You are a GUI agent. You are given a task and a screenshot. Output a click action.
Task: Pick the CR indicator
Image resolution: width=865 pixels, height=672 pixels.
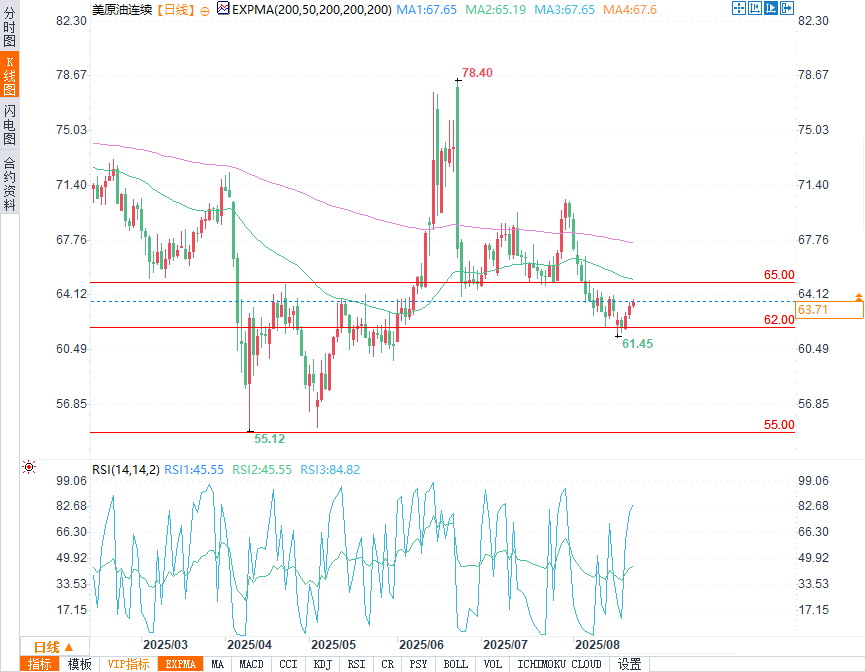pyautogui.click(x=388, y=664)
